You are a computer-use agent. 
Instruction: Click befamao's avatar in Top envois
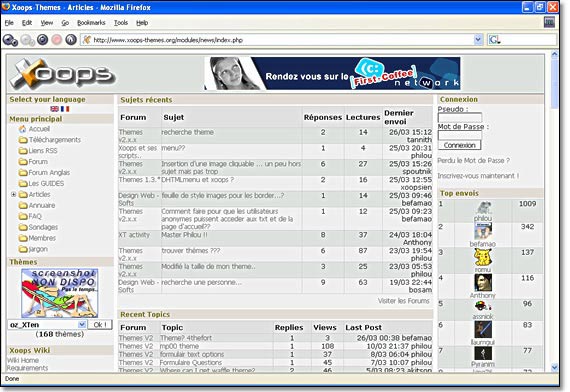point(483,231)
